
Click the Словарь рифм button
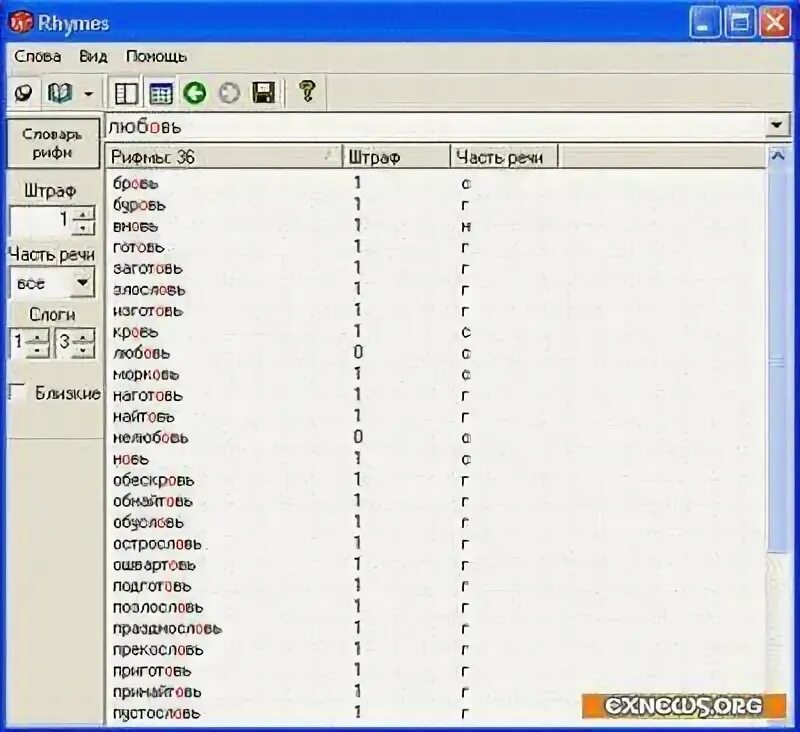pos(53,143)
